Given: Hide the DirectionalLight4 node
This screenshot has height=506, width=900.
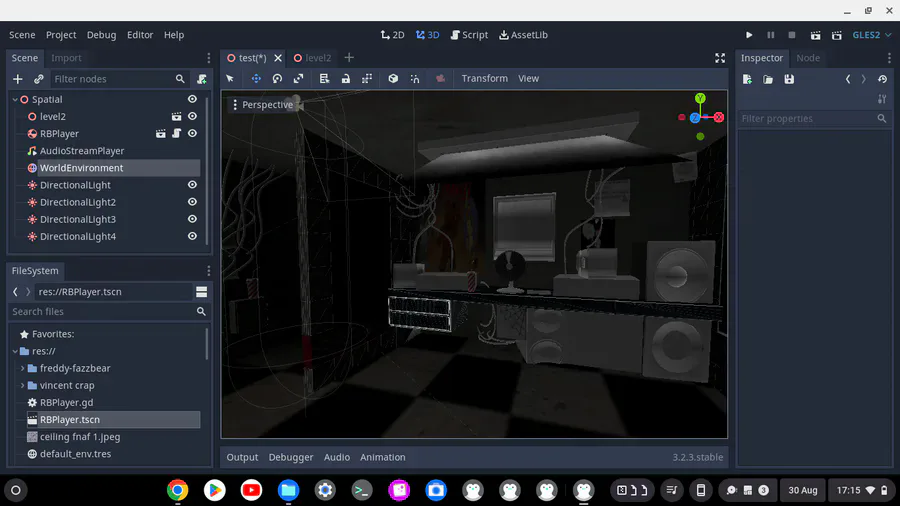Looking at the screenshot, I should click(192, 236).
